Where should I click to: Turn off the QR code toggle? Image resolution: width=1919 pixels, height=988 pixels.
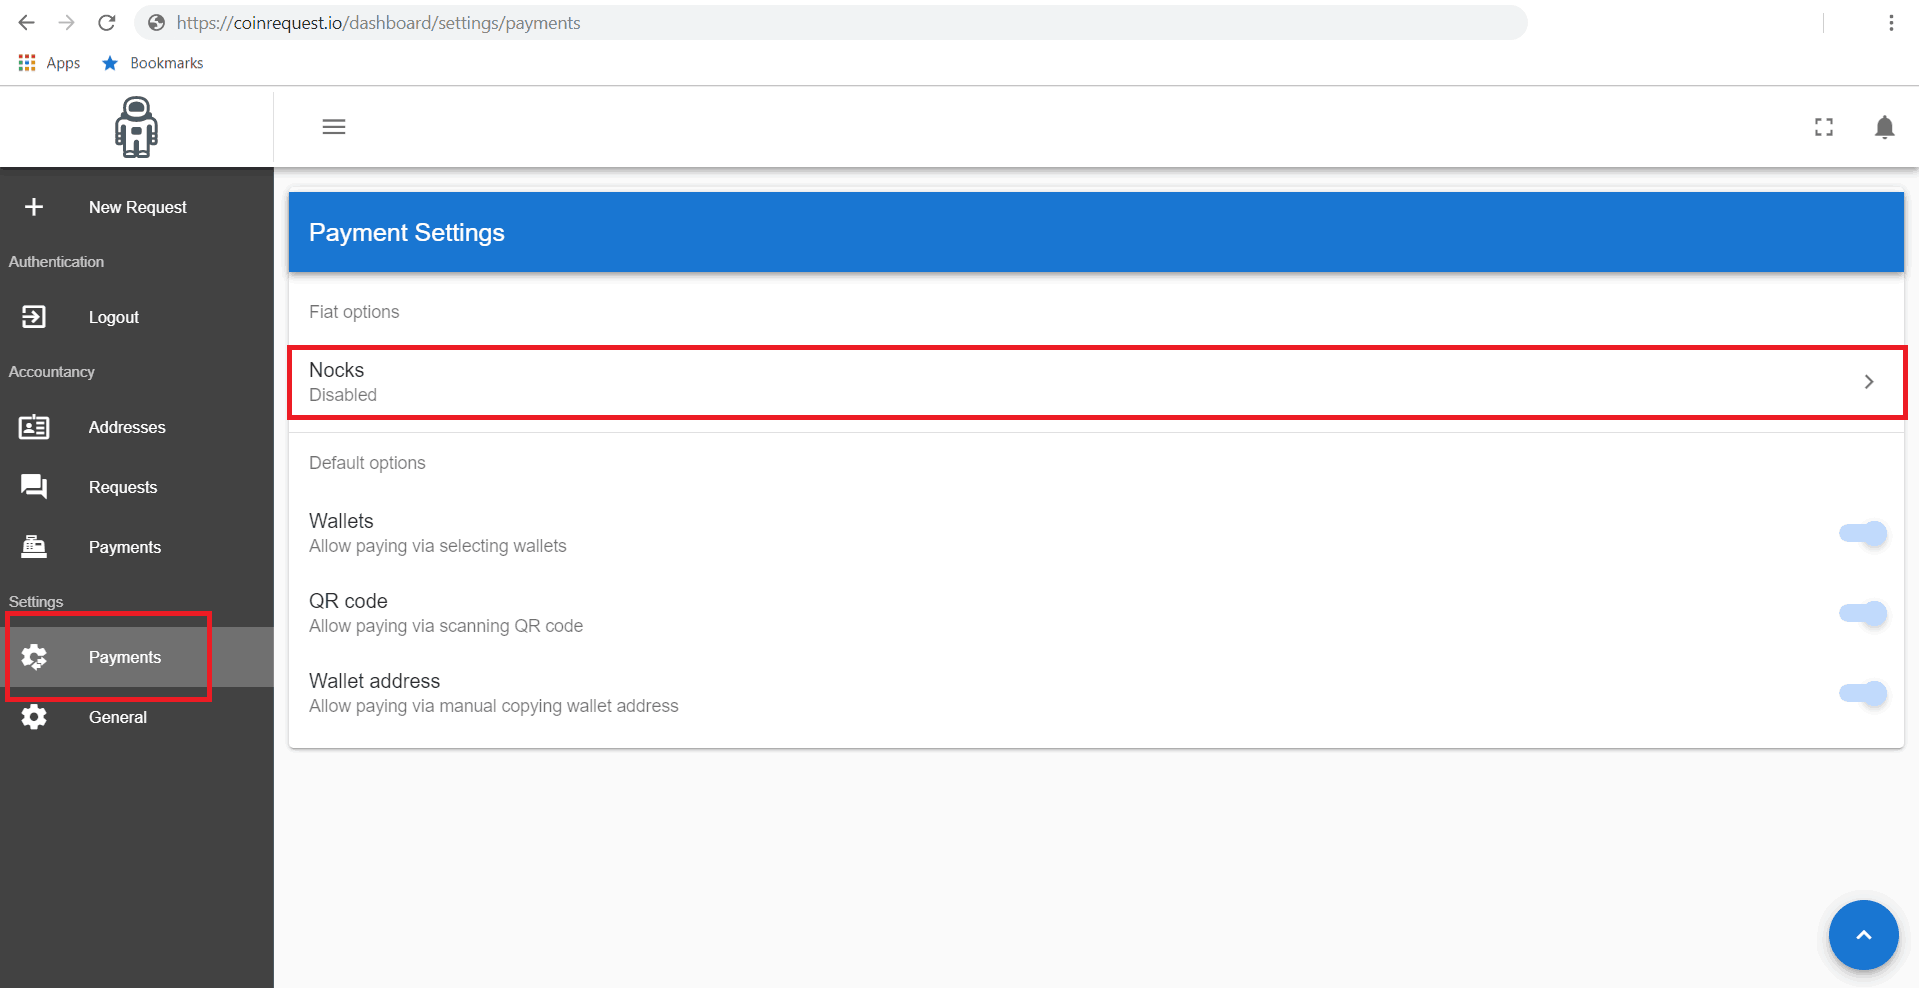coord(1862,614)
